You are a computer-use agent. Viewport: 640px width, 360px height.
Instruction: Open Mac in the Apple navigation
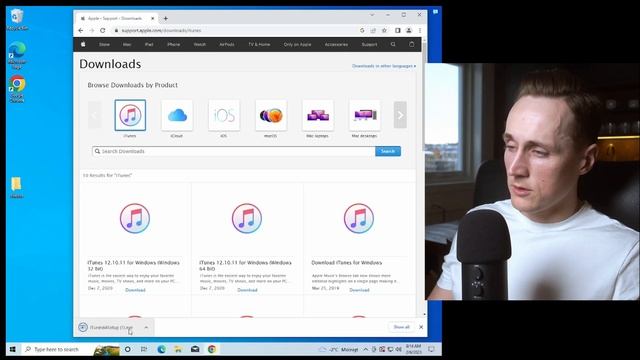coord(127,44)
